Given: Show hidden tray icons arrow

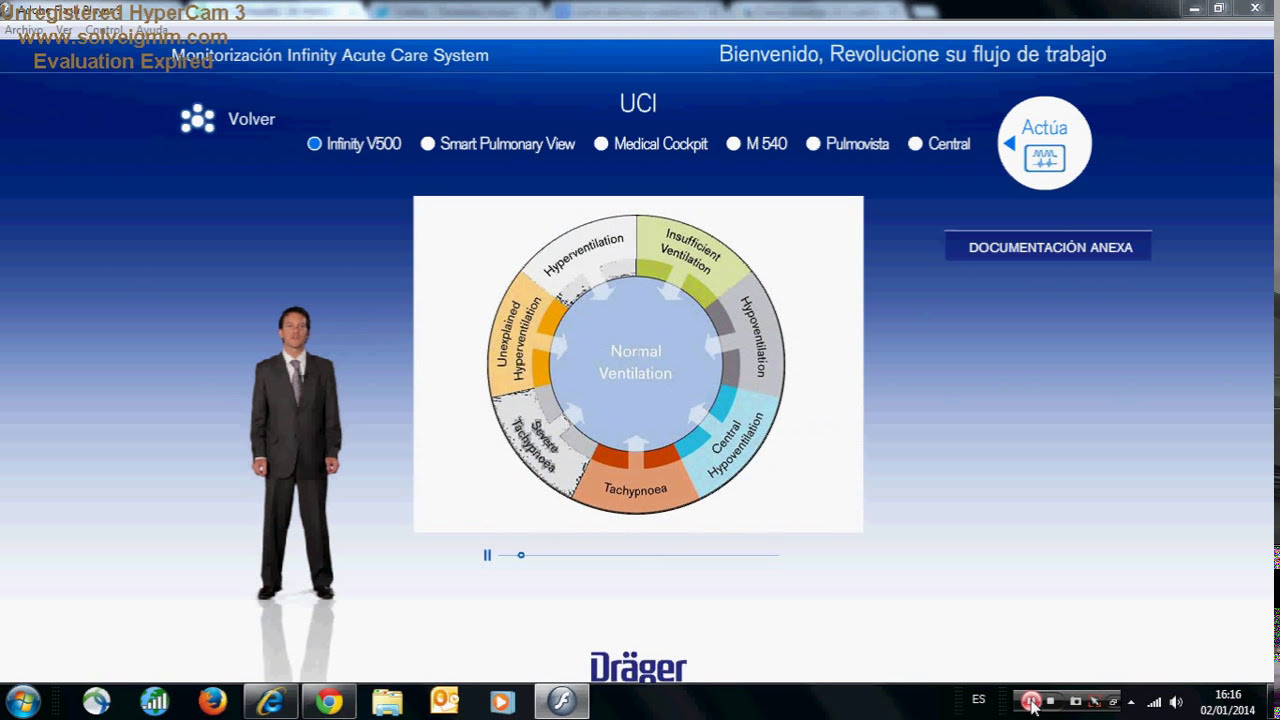Looking at the screenshot, I should coord(1131,702).
